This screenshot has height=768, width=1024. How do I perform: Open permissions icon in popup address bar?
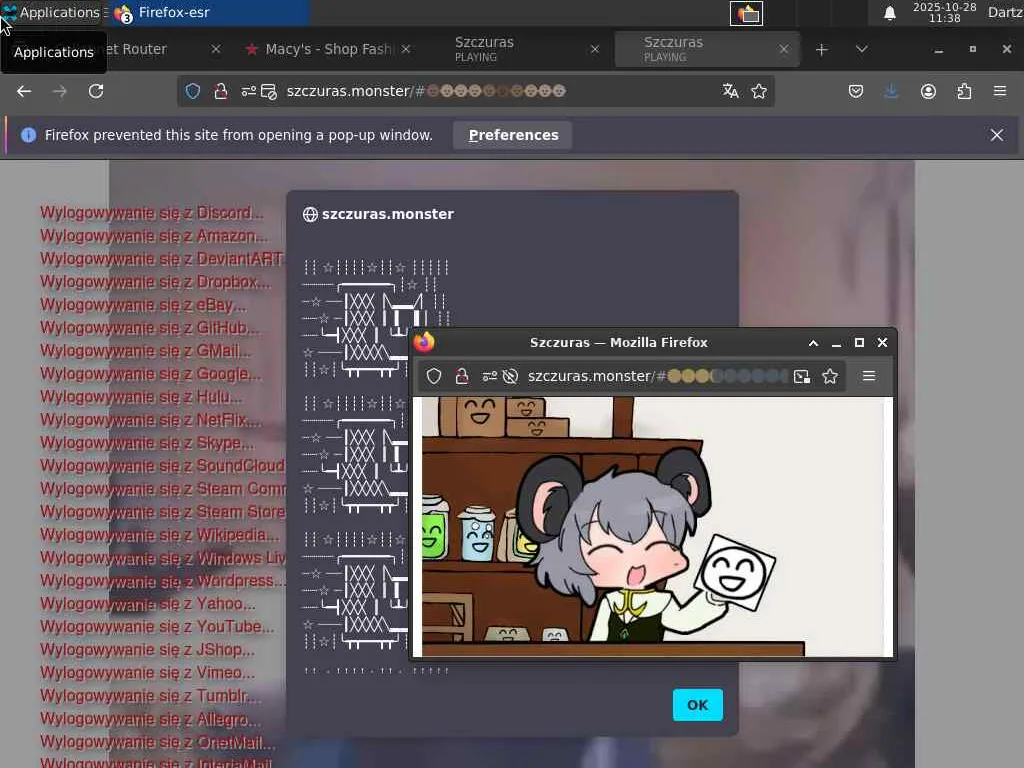click(x=489, y=376)
